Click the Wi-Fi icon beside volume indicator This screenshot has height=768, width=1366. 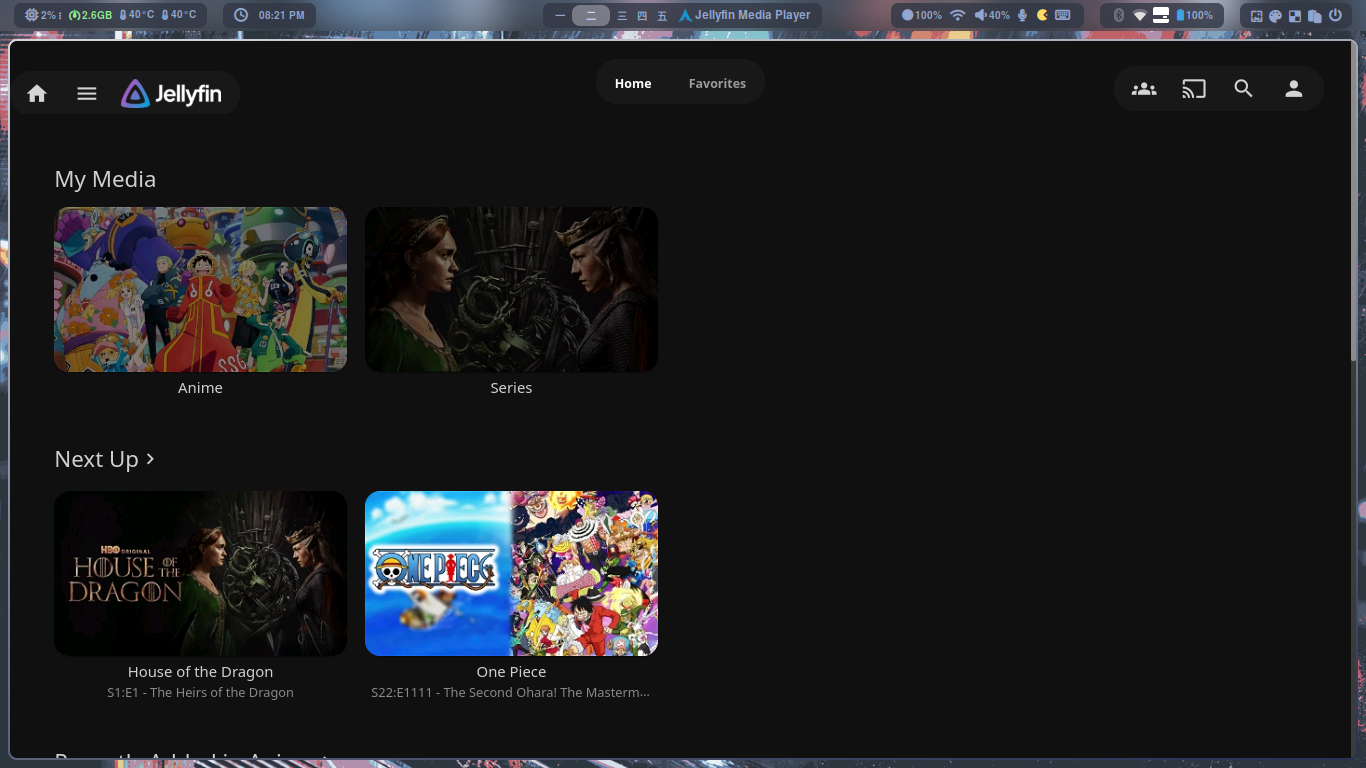pos(957,15)
